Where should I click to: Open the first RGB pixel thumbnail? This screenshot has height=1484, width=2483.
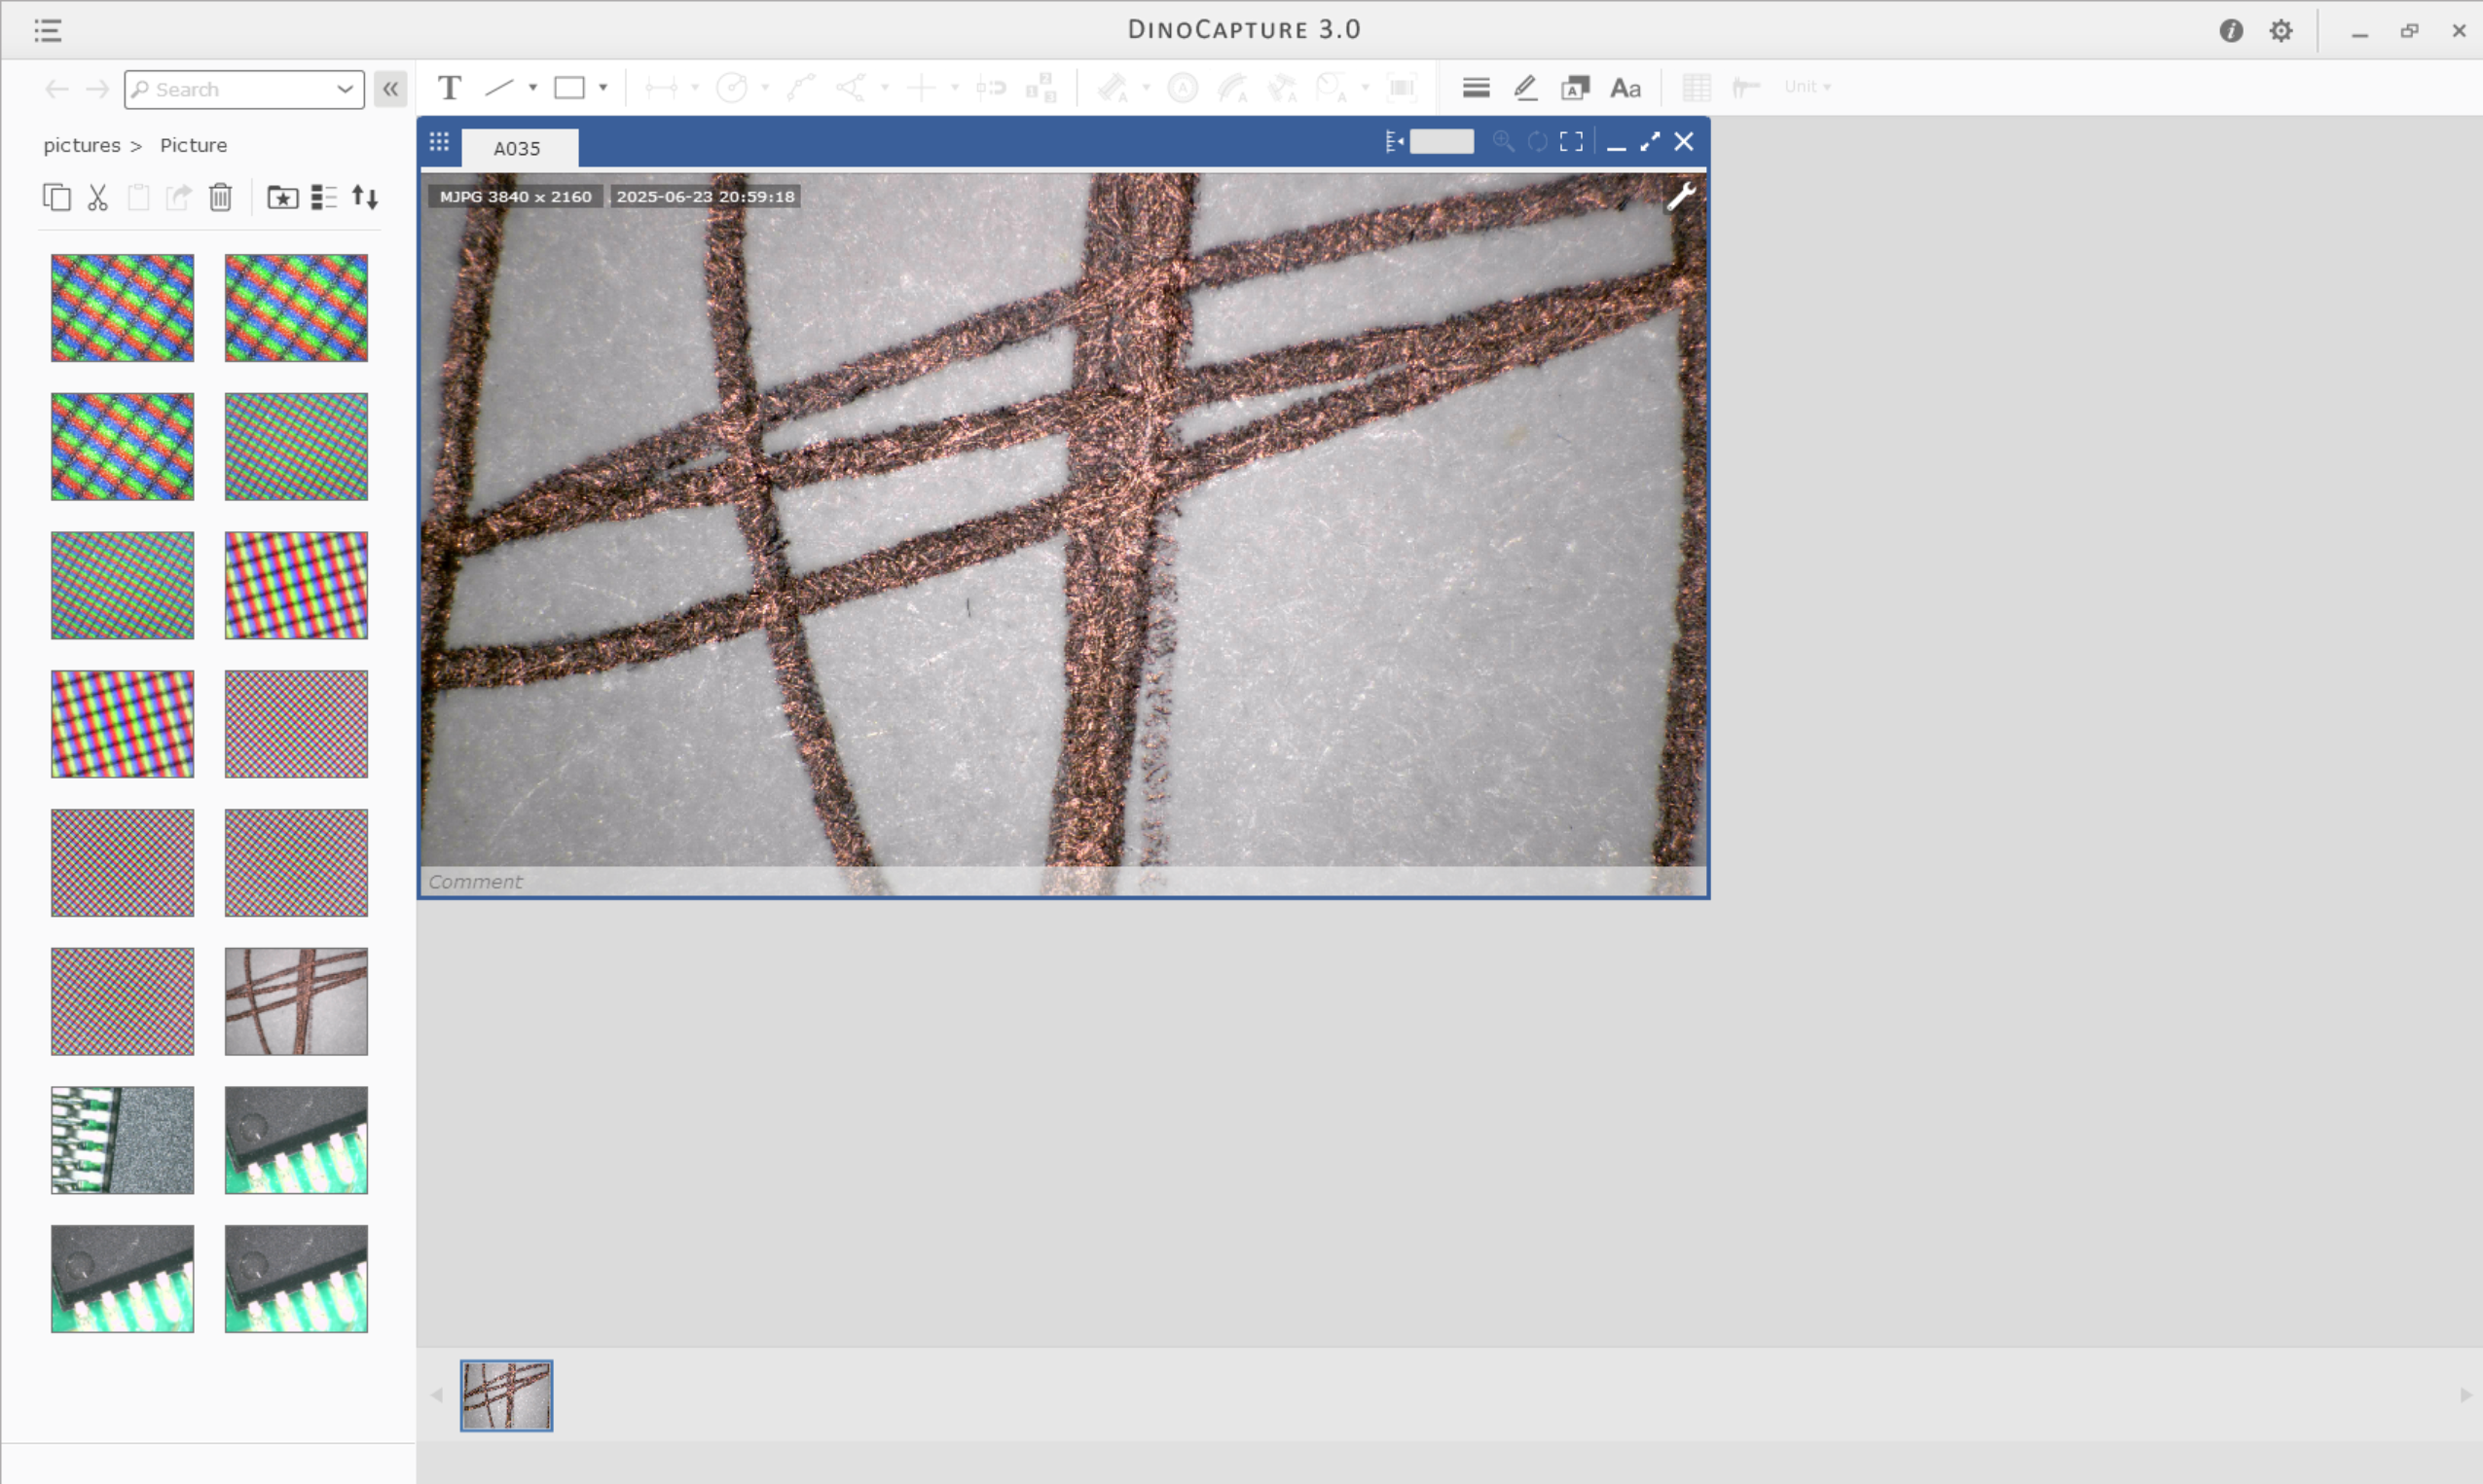click(x=122, y=307)
